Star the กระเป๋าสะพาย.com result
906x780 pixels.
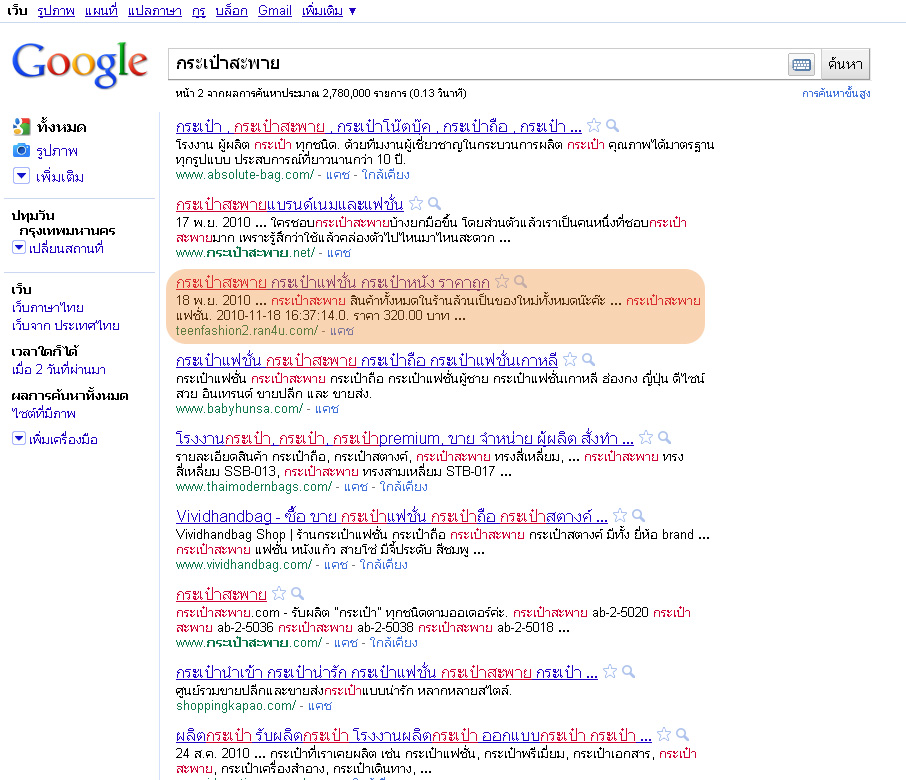click(x=279, y=593)
